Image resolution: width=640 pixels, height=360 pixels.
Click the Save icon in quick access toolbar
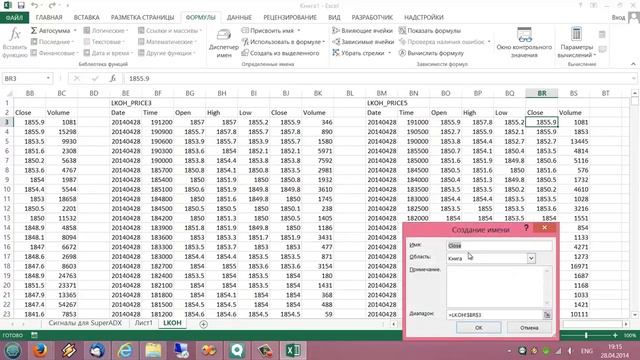pyautogui.click(x=21, y=5)
